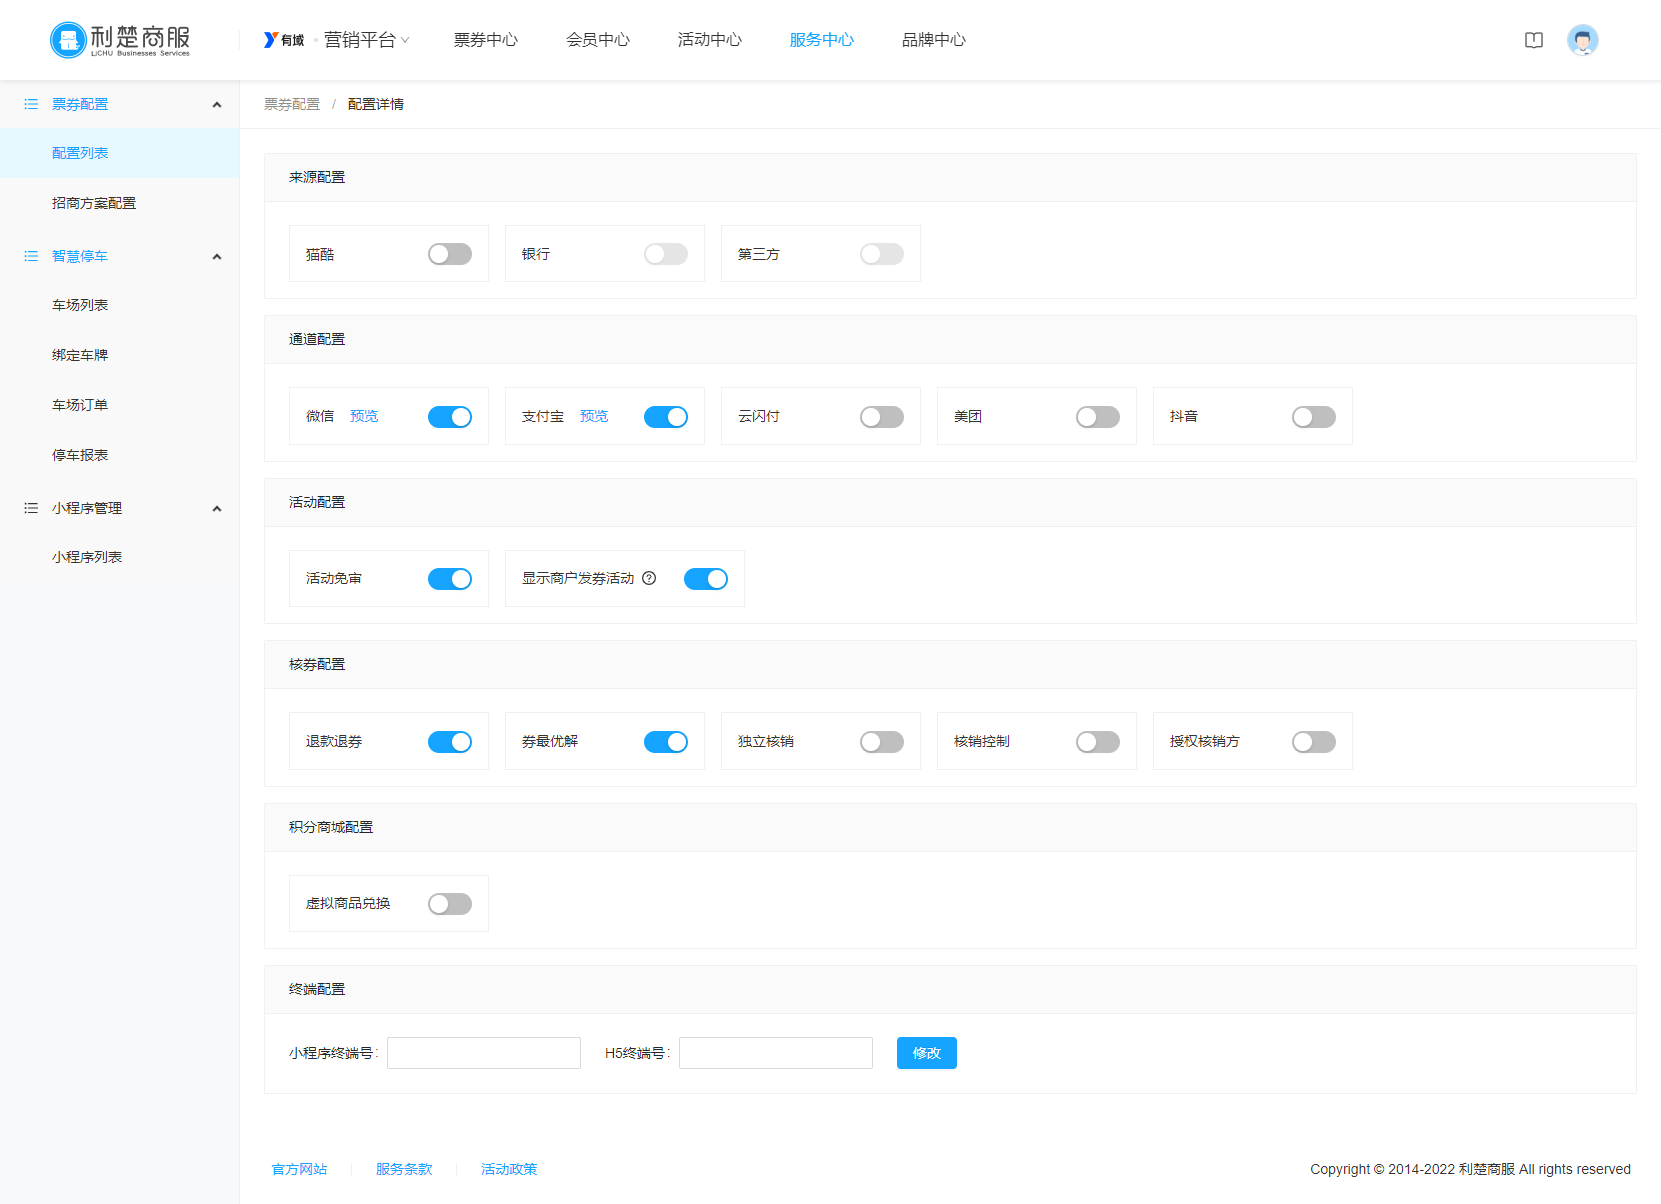Click help icon beside 显示商户发券活动
1661x1204 pixels.
pos(649,578)
